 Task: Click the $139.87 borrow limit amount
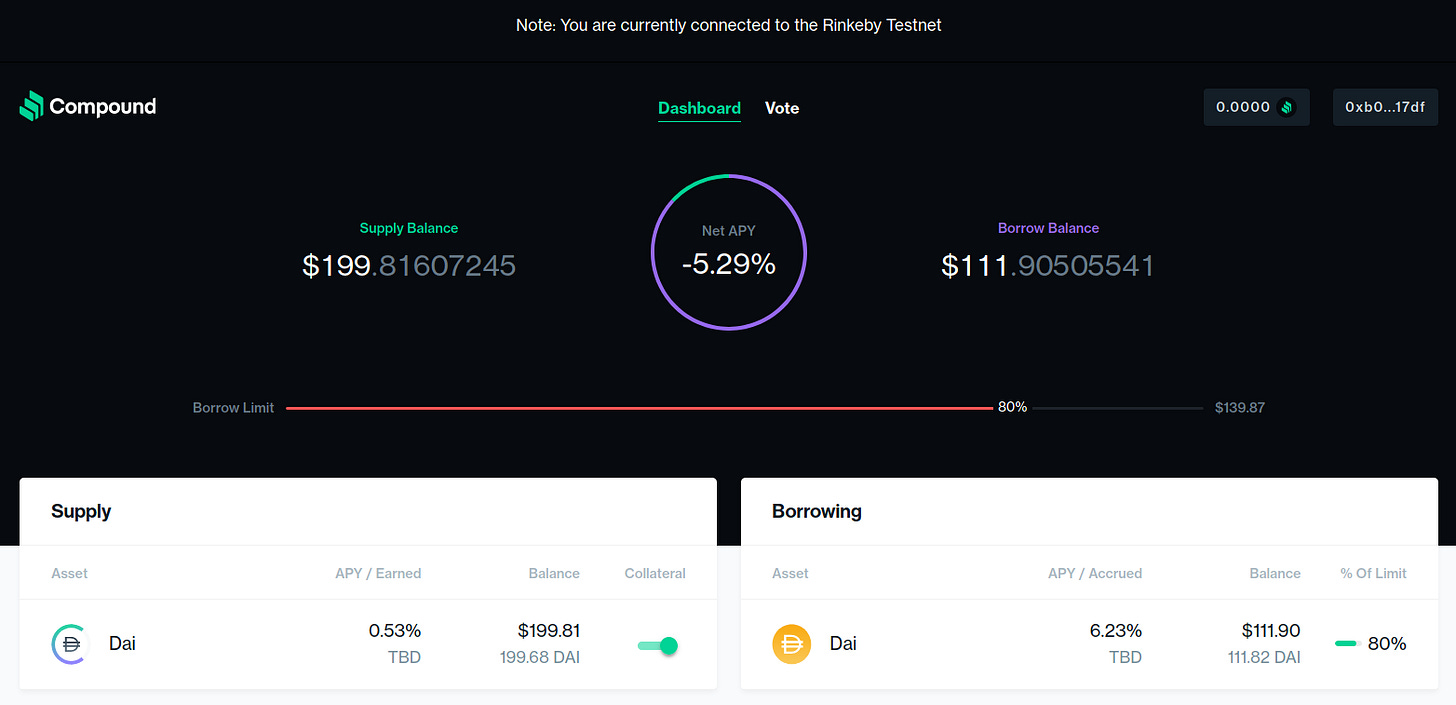pyautogui.click(x=1240, y=408)
